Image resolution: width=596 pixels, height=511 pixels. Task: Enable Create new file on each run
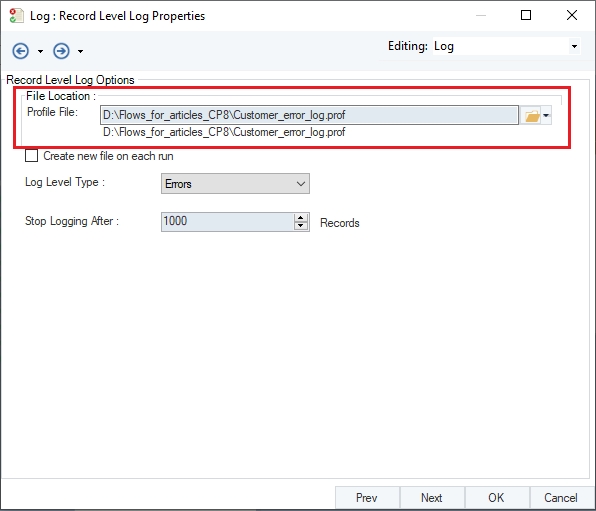click(32, 156)
